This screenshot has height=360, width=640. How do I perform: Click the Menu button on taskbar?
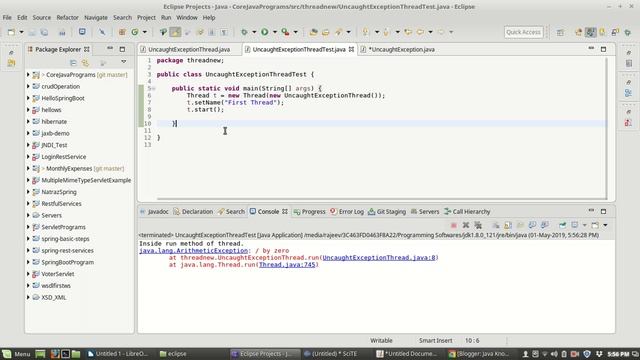pyautogui.click(x=16, y=354)
